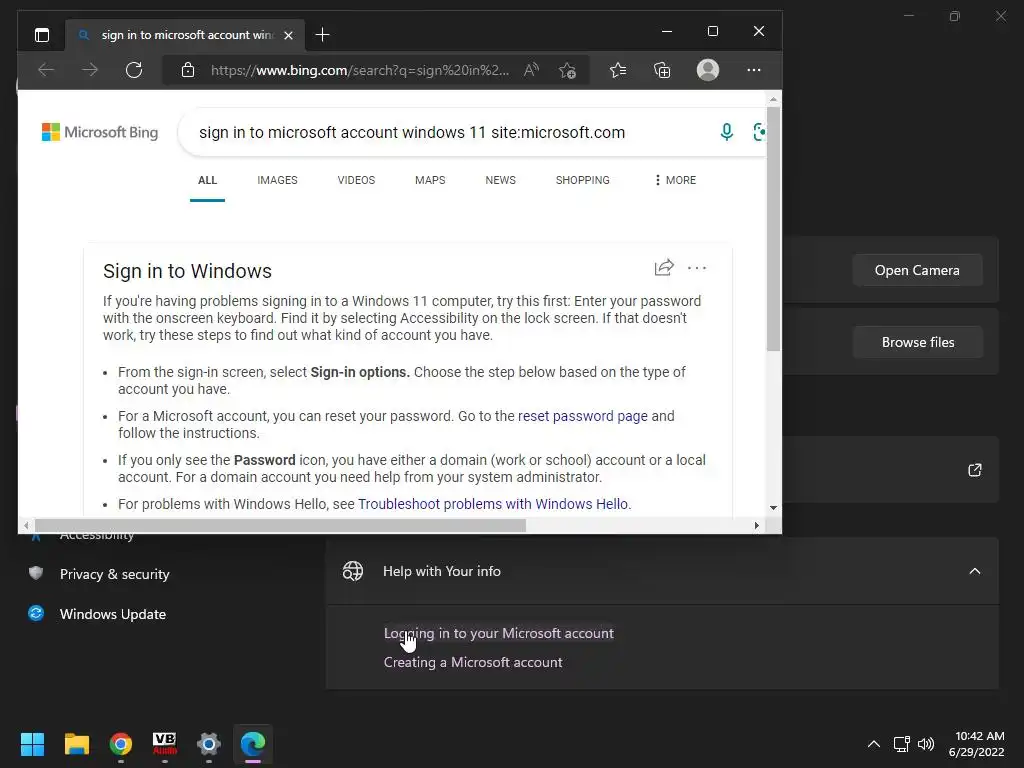Click the Edge profile avatar
Screen dimensions: 1024x768
pos(708,70)
